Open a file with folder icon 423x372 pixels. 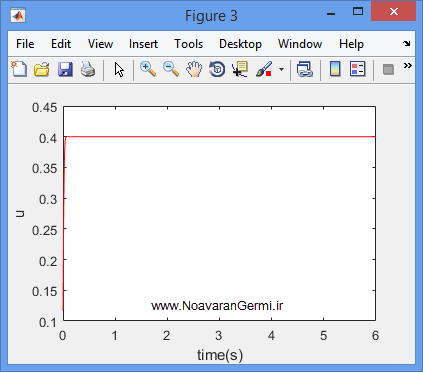point(42,70)
